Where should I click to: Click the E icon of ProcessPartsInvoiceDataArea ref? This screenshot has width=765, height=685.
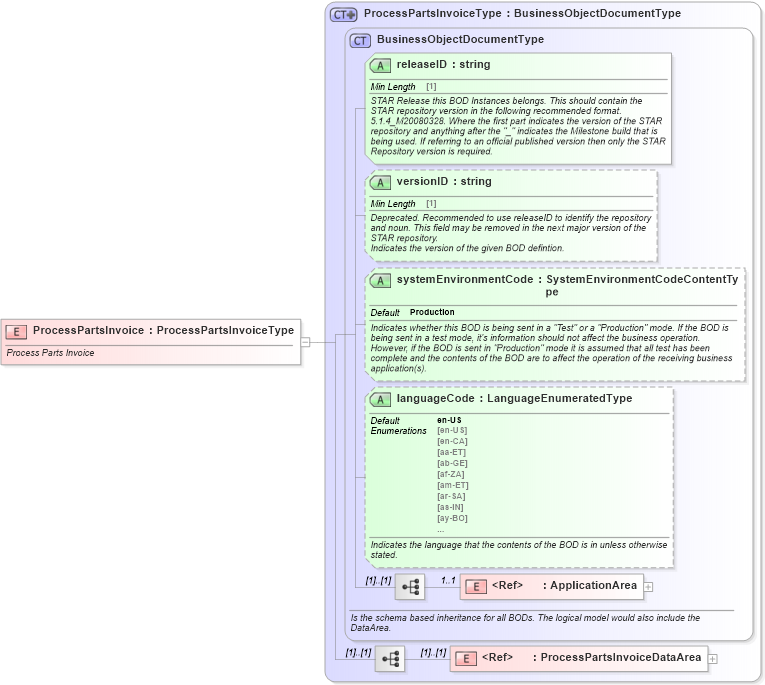(466, 659)
